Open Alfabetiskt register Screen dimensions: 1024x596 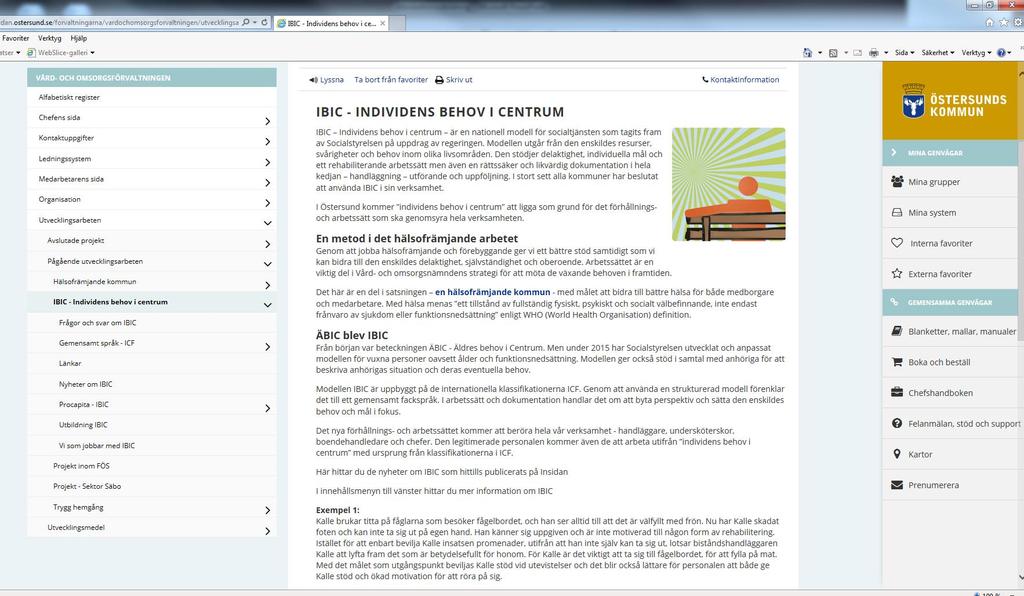pos(69,97)
